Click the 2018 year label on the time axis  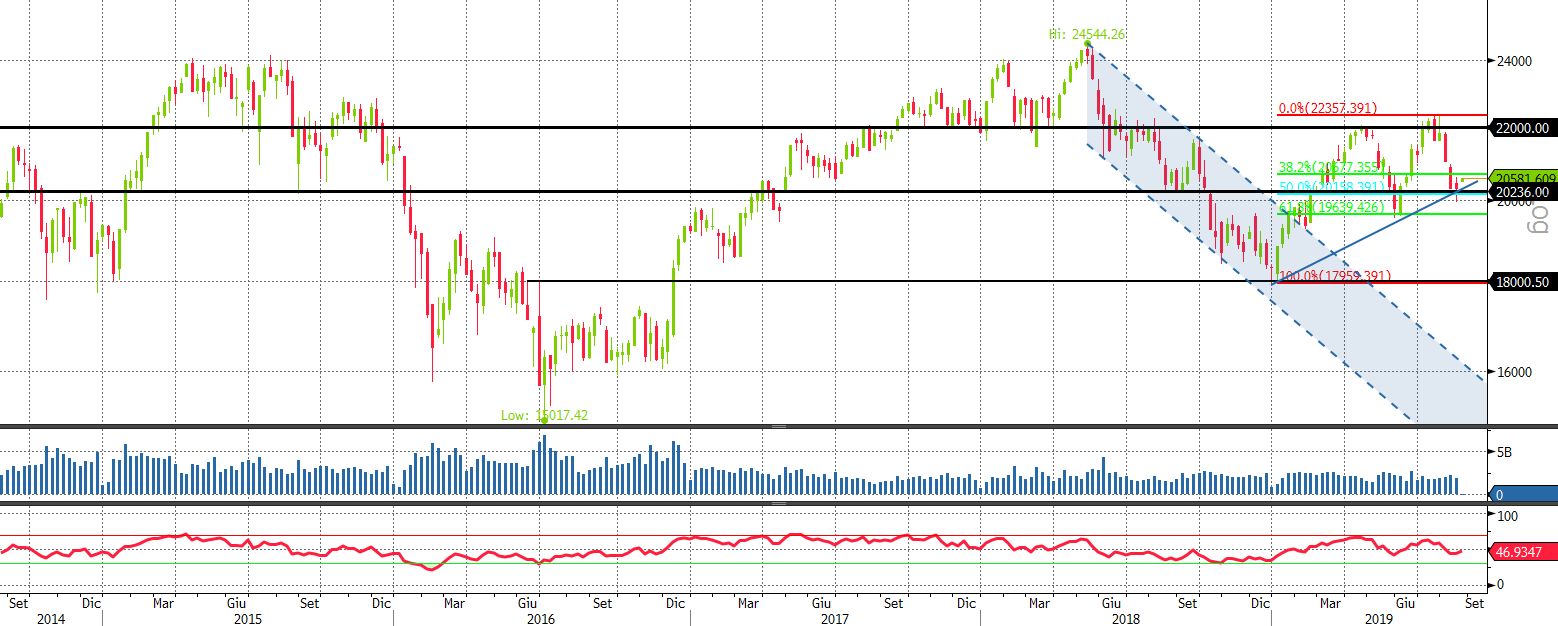click(x=1126, y=619)
